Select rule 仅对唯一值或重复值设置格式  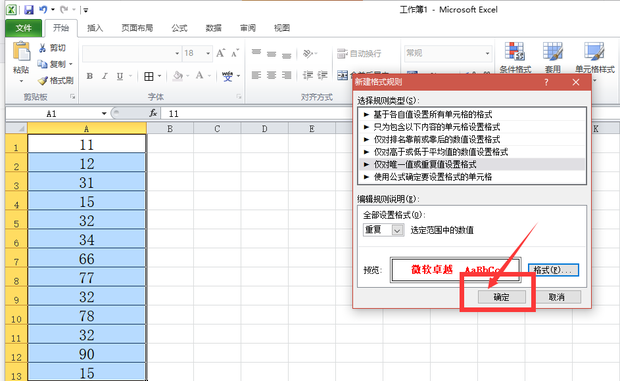(472, 164)
